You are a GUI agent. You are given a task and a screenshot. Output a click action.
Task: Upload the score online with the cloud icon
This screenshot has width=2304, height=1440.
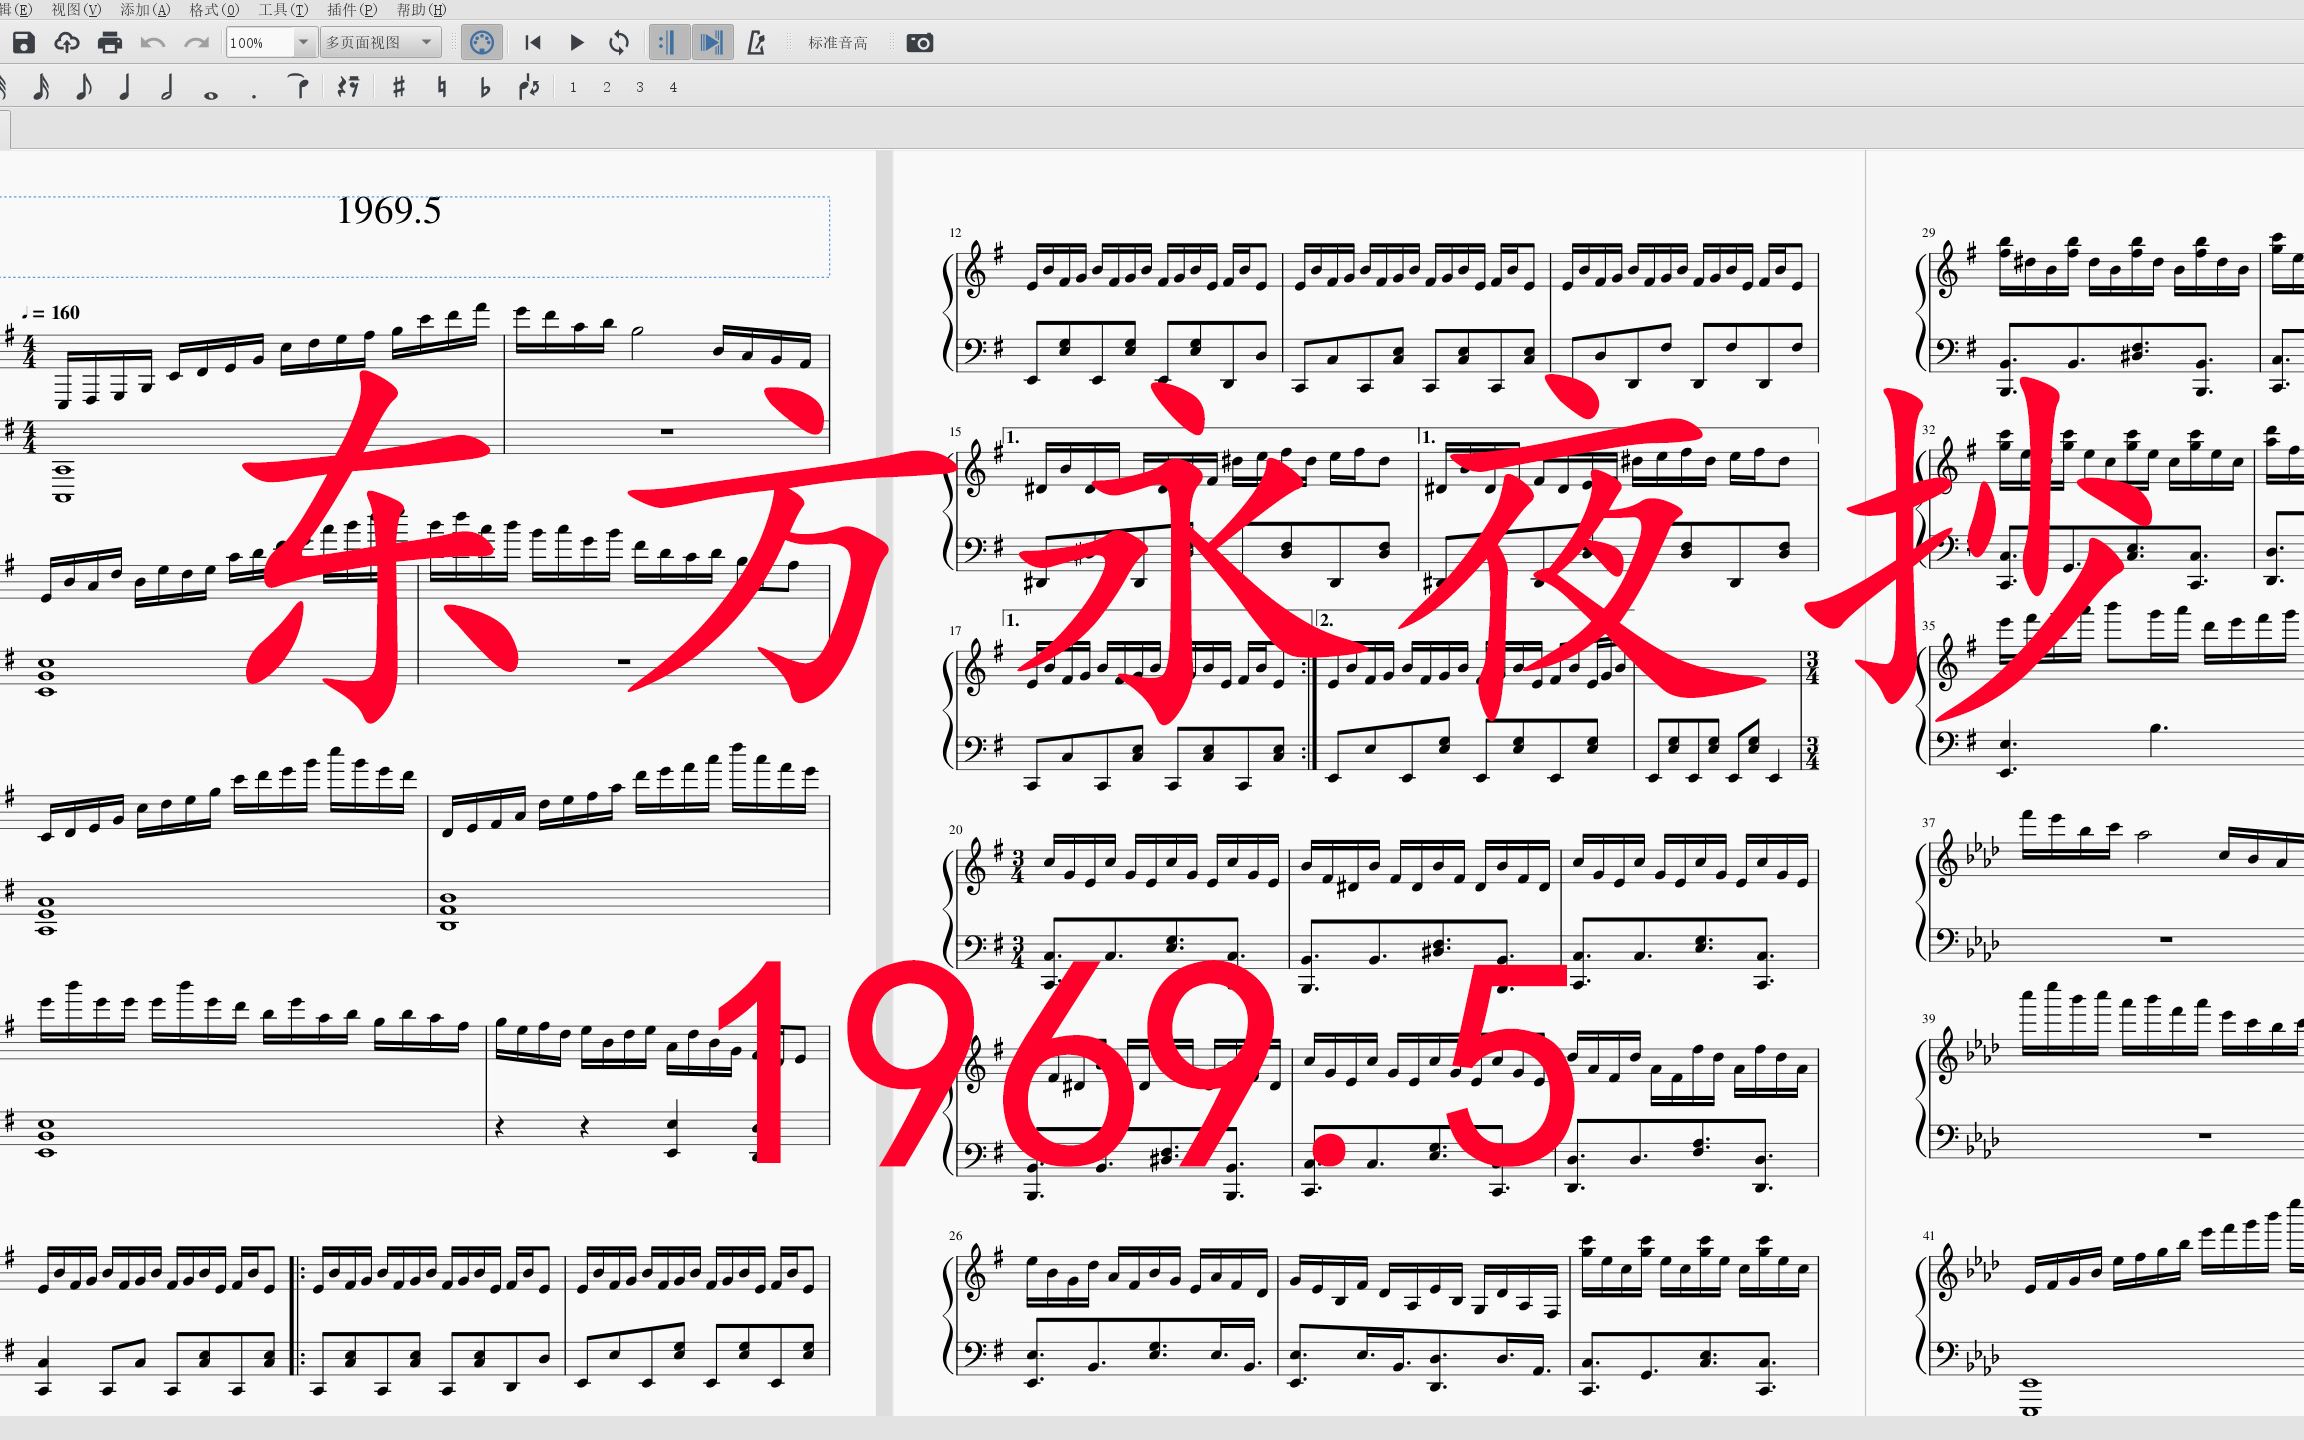67,43
